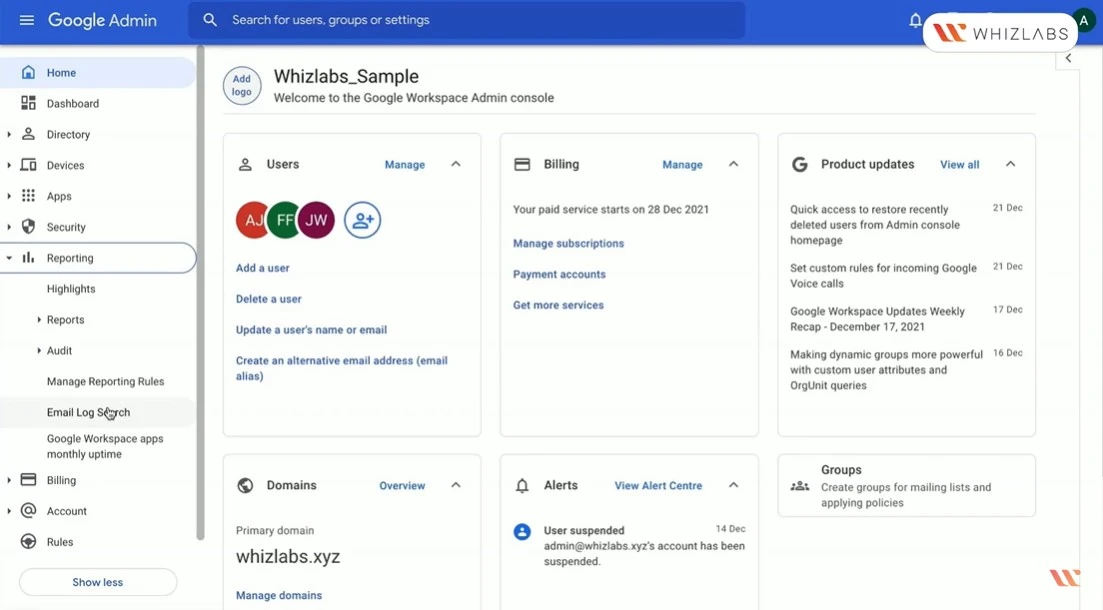Click the Add logo button
Image resolution: width=1103 pixels, height=610 pixels.
click(241, 85)
